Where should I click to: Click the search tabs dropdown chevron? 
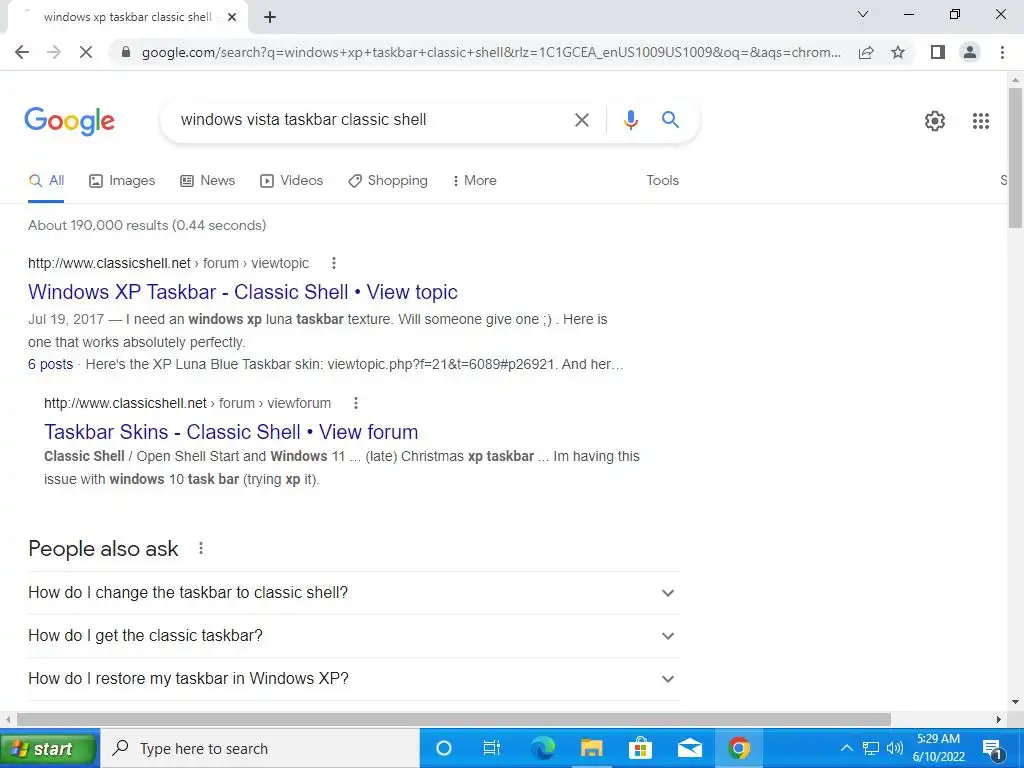(x=863, y=14)
